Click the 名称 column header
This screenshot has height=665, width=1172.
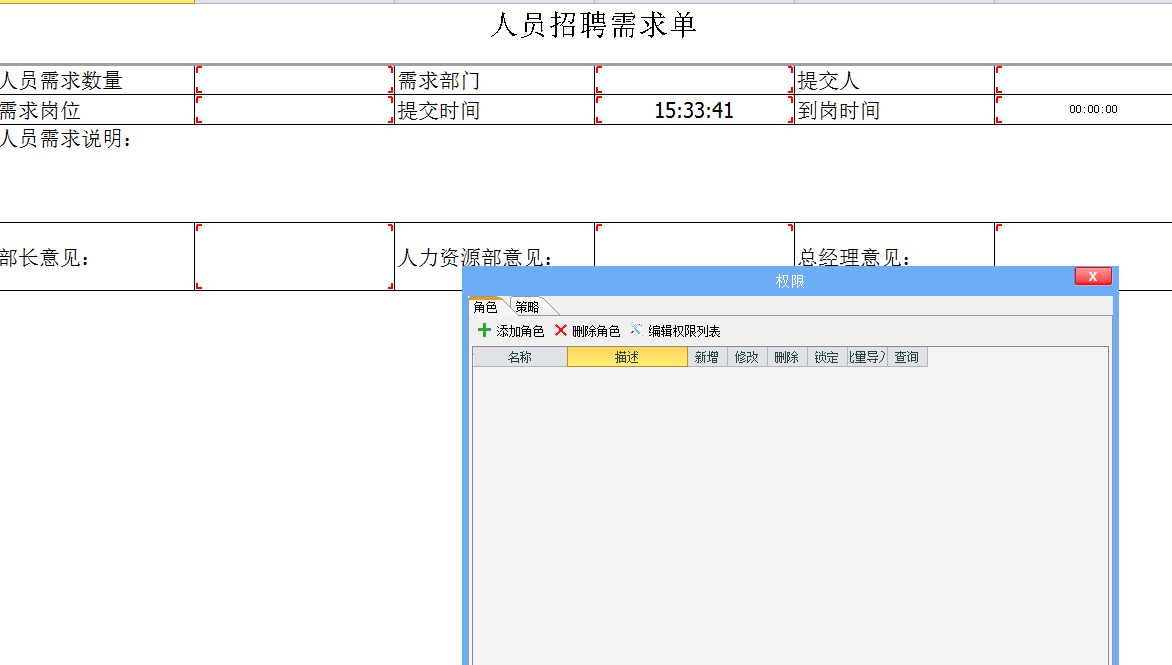tap(519, 357)
